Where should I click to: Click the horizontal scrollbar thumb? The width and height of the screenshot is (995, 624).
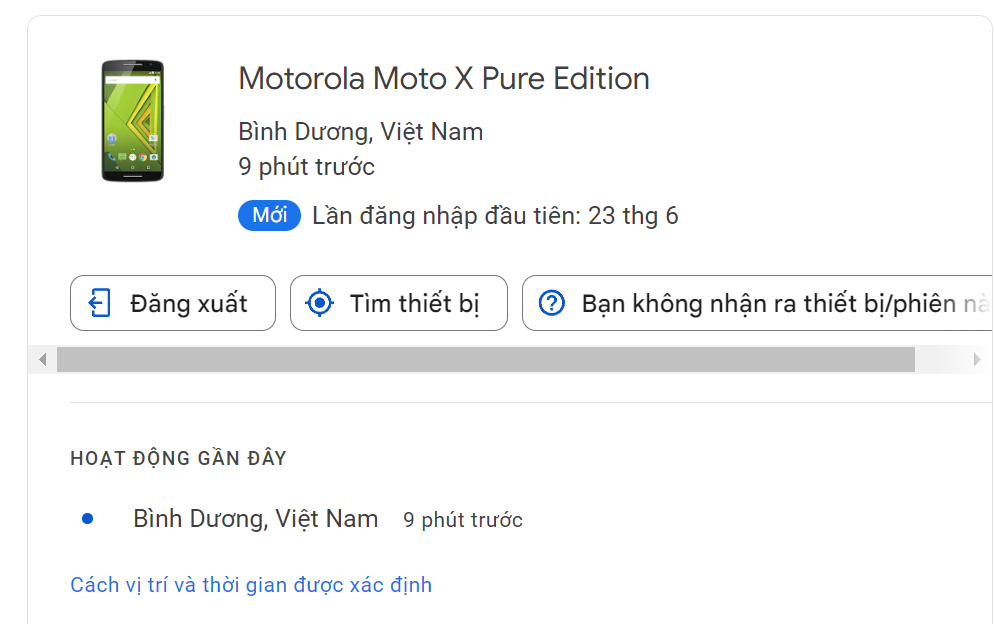point(485,359)
